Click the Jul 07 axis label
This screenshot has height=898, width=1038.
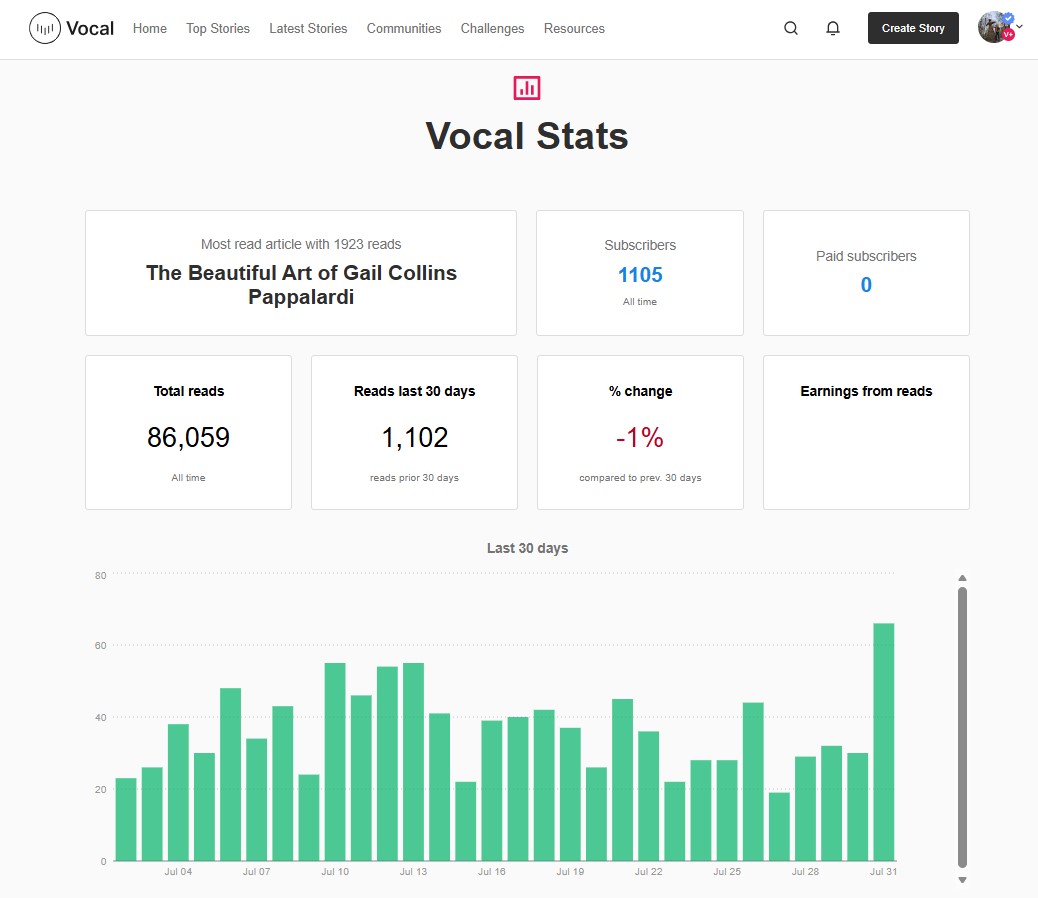(x=256, y=872)
